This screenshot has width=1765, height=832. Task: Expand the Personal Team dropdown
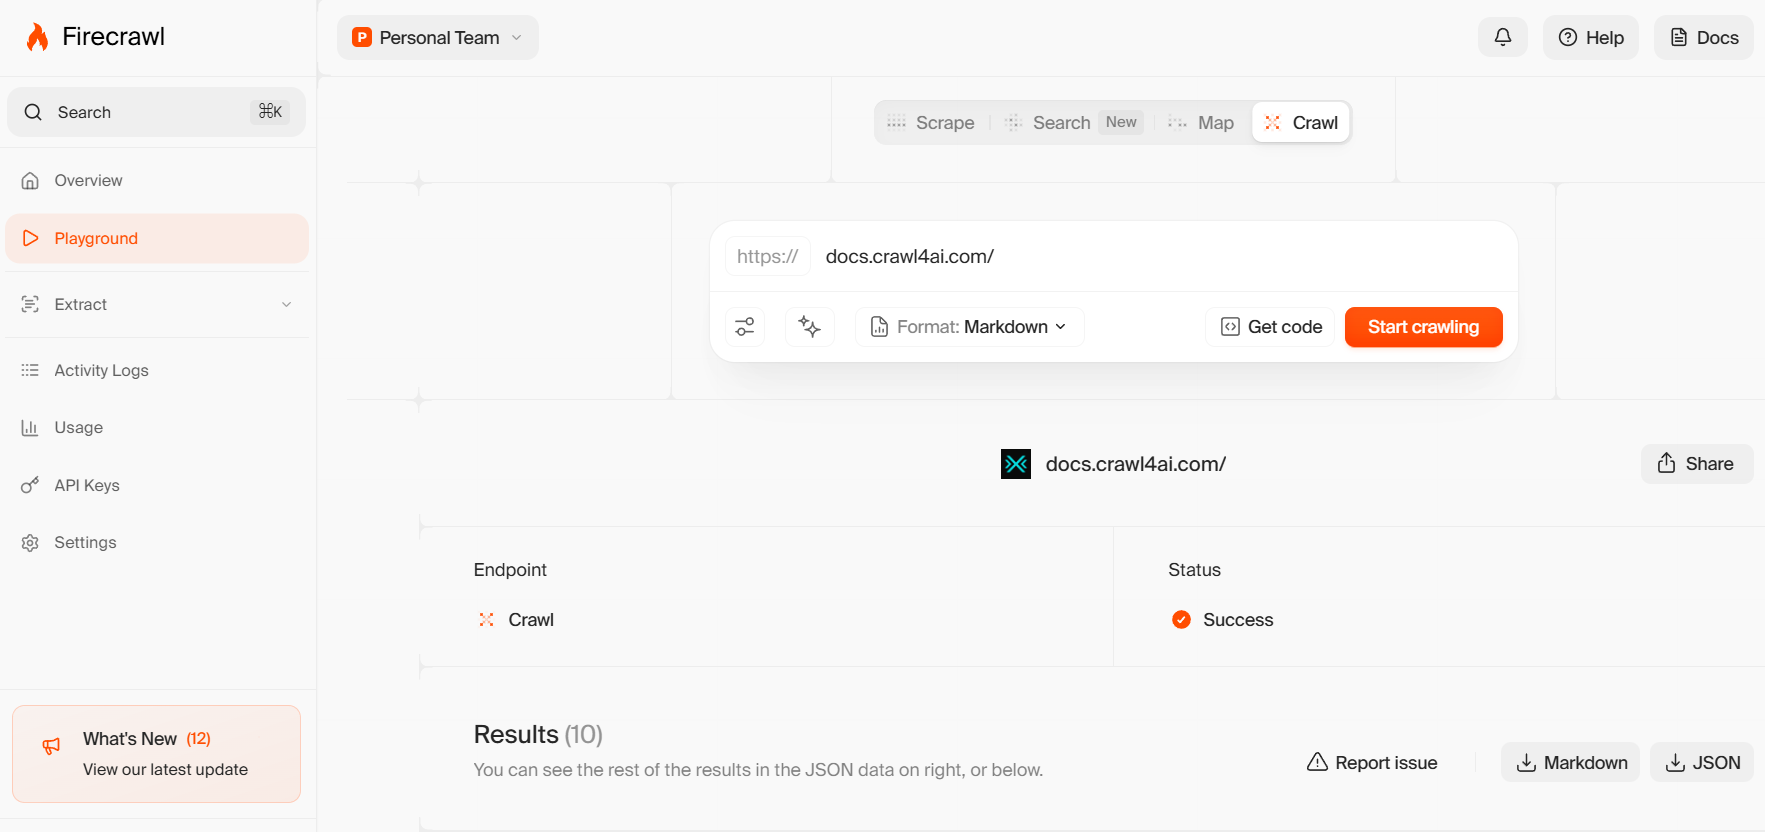(x=438, y=38)
